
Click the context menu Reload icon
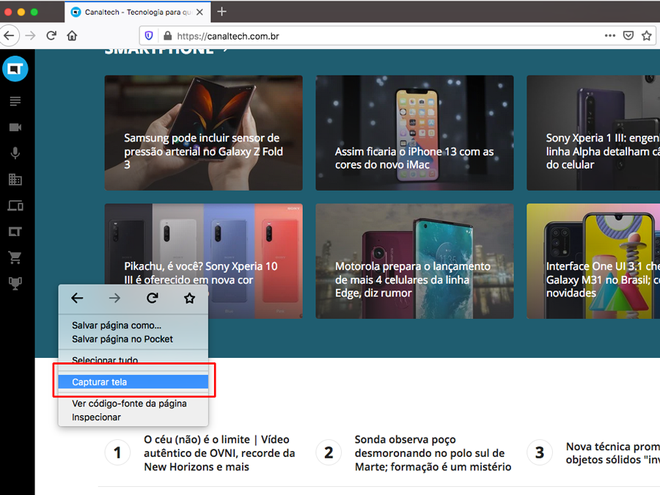(x=152, y=298)
